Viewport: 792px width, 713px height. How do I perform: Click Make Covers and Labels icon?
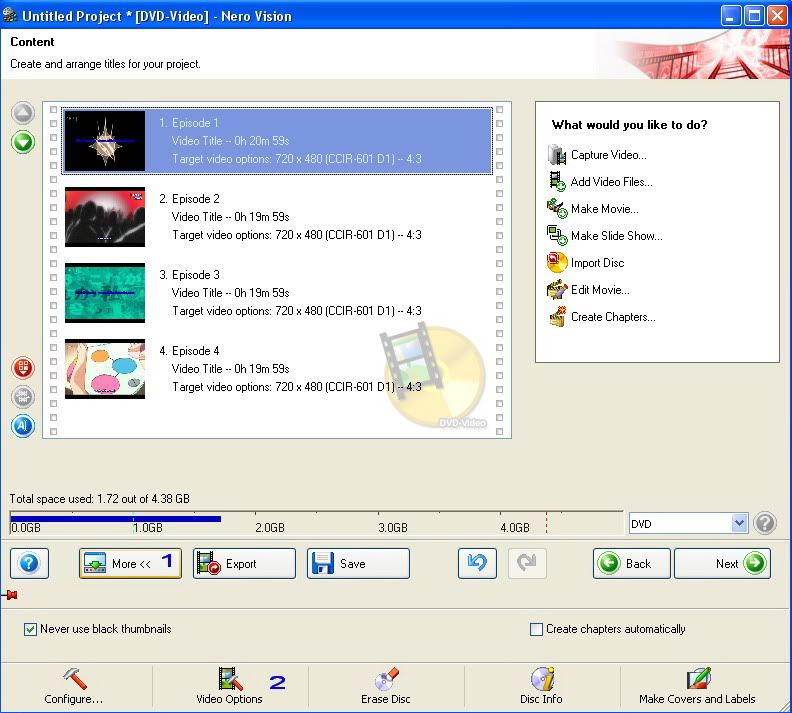pos(699,679)
